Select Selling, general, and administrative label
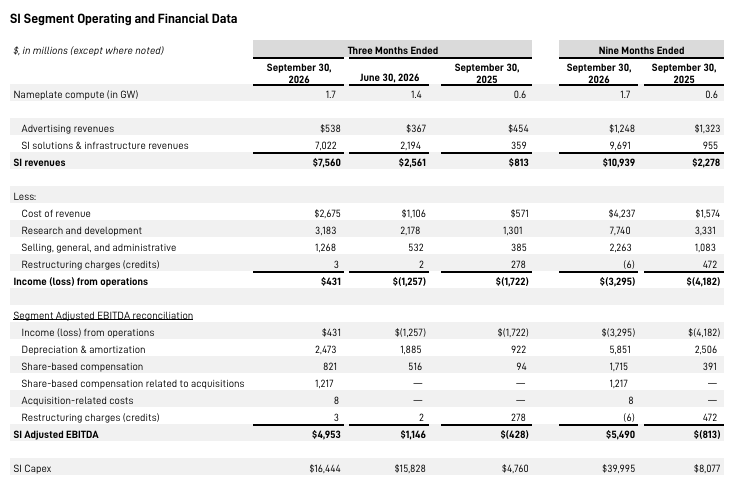Screen dimensions: 744x485 click(99, 248)
